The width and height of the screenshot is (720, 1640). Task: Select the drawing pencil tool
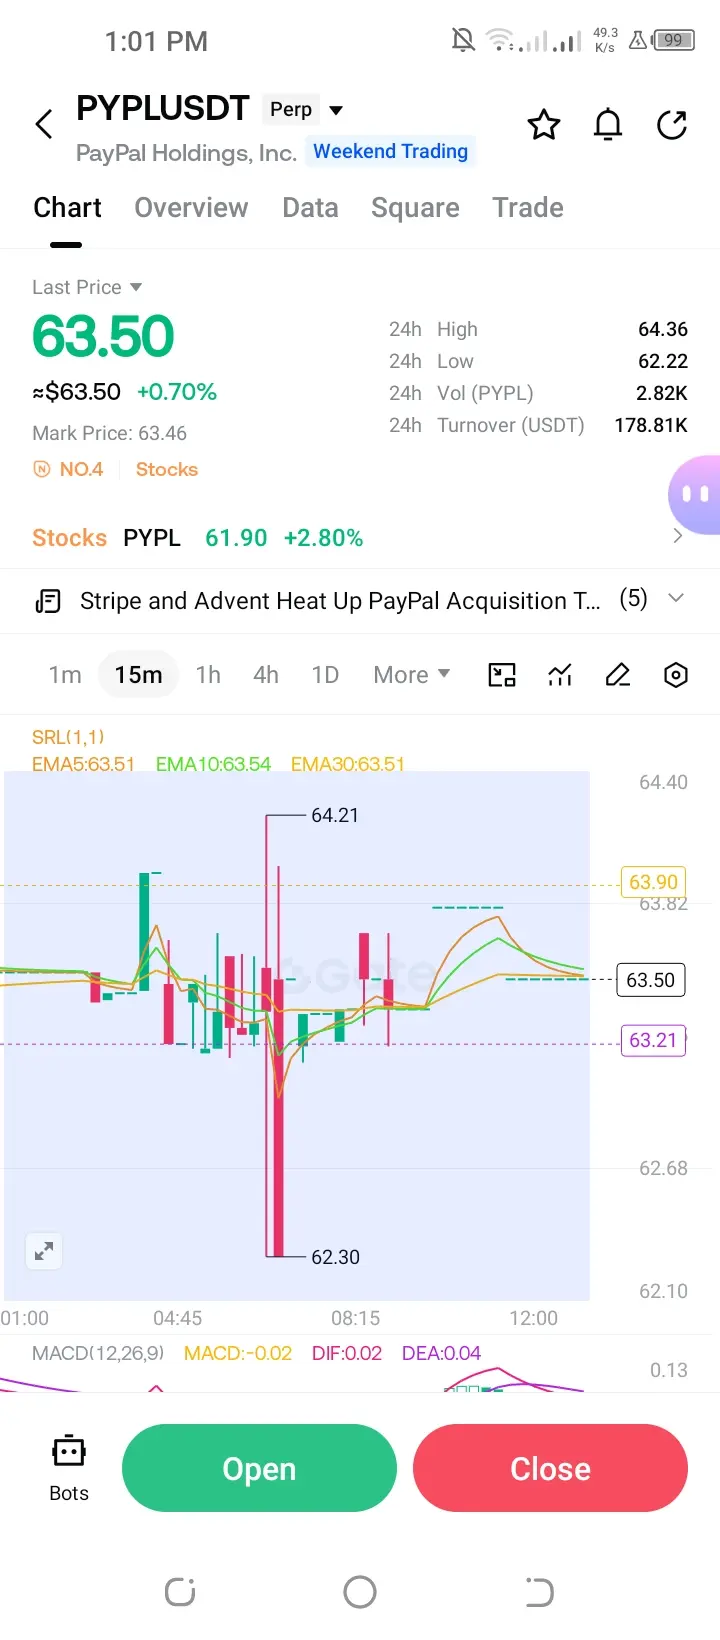pyautogui.click(x=618, y=675)
